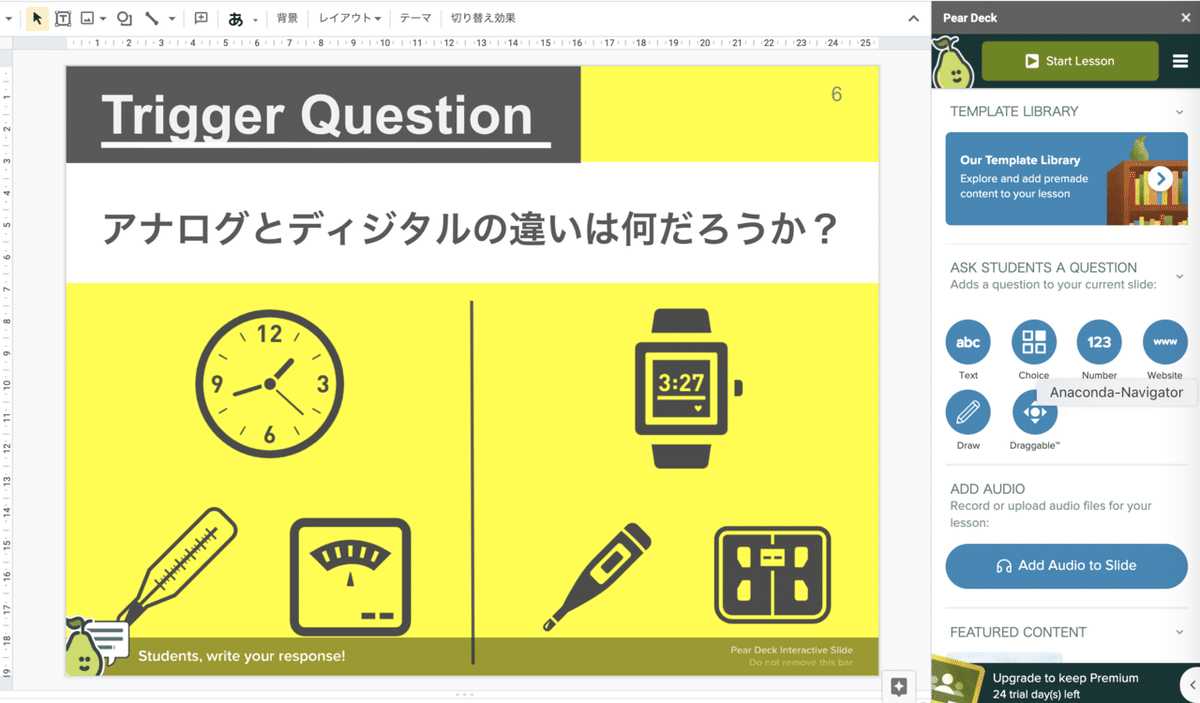
Task: Click Pear Deck Interactive Slide label
Action: click(791, 650)
